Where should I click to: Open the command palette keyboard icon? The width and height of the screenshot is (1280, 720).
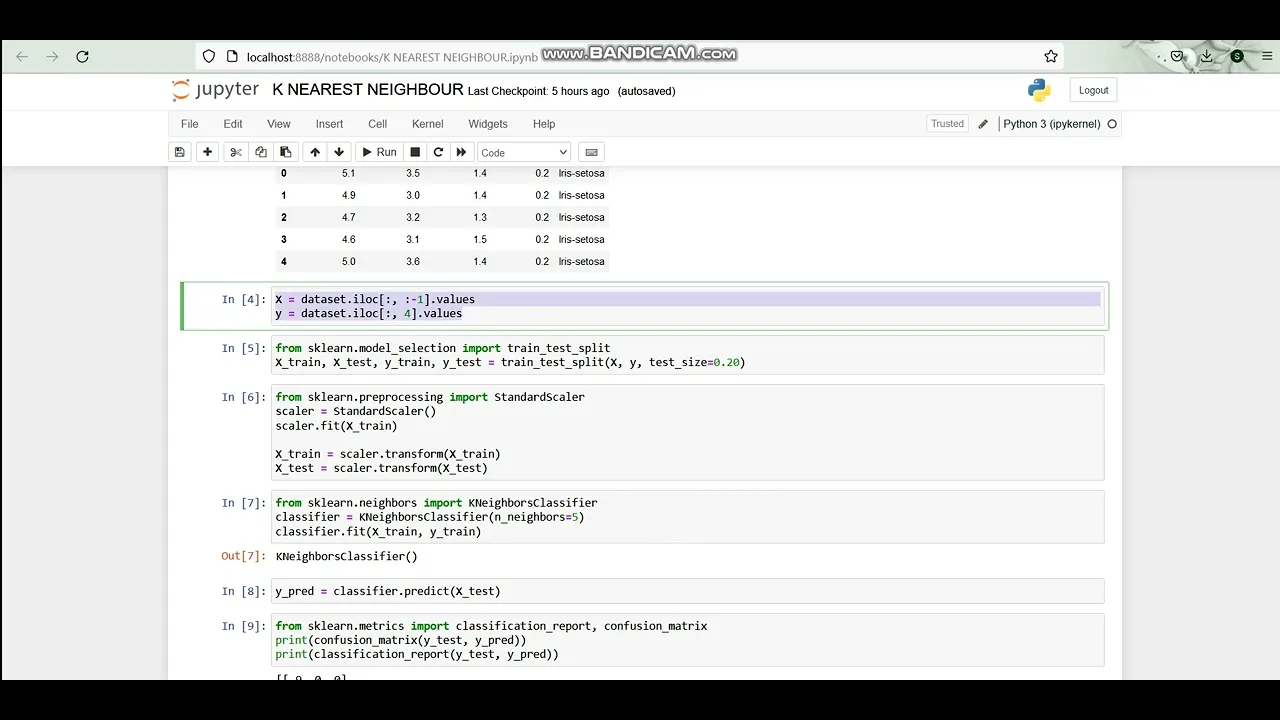591,152
